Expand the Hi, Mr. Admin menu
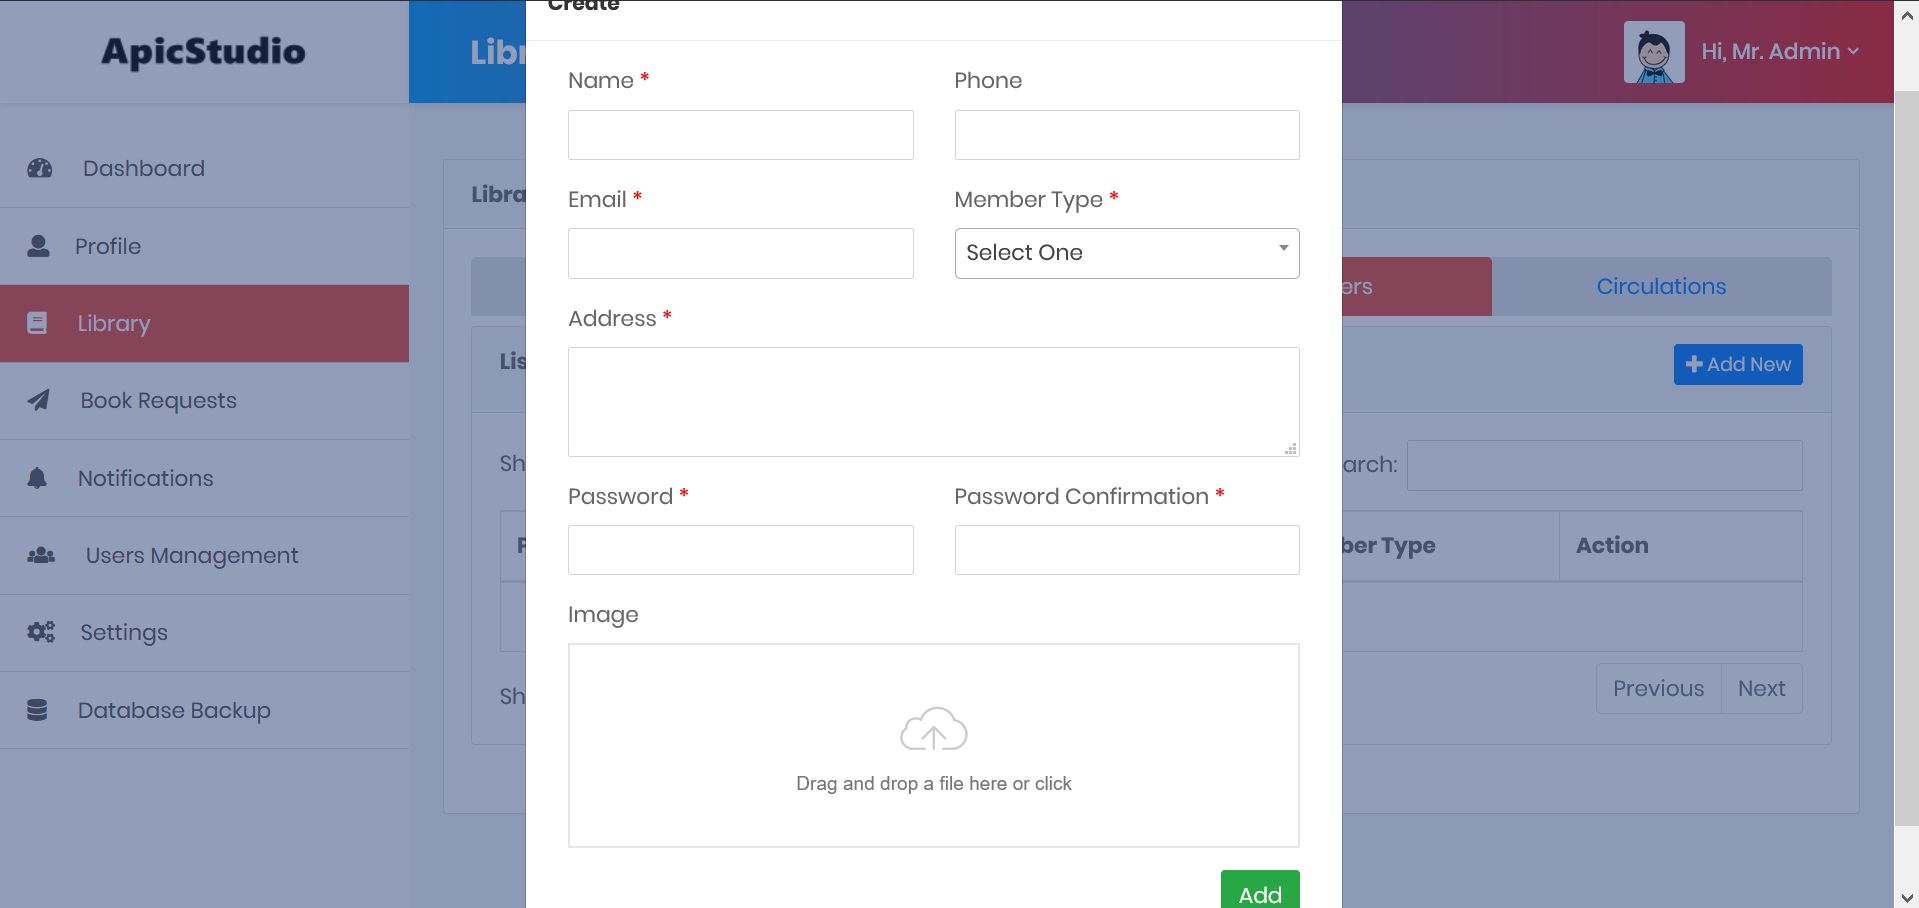 click(x=1780, y=52)
